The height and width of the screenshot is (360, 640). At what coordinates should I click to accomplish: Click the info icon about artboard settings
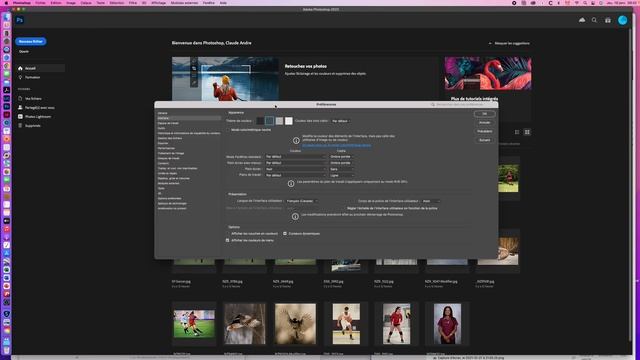[291, 184]
